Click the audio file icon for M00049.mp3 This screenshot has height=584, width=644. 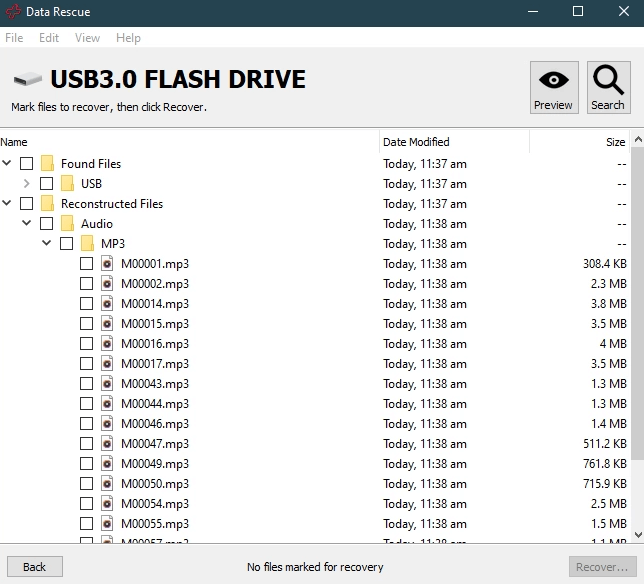coord(107,464)
